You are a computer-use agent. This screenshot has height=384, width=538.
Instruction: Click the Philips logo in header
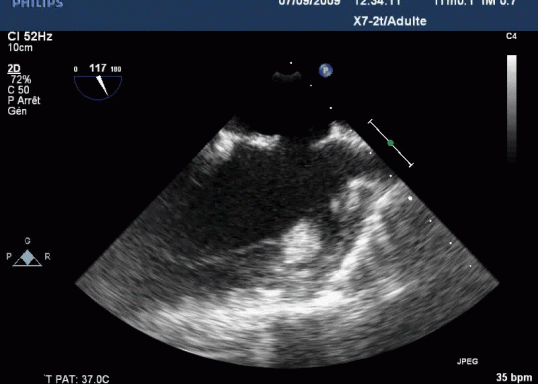pyautogui.click(x=38, y=3)
